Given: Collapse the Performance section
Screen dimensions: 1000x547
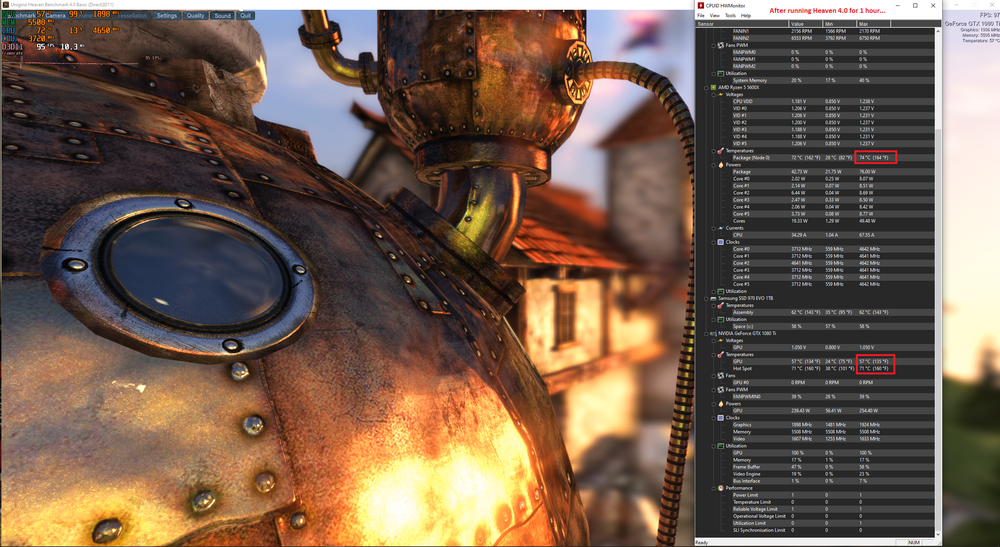Looking at the screenshot, I should coord(714,488).
